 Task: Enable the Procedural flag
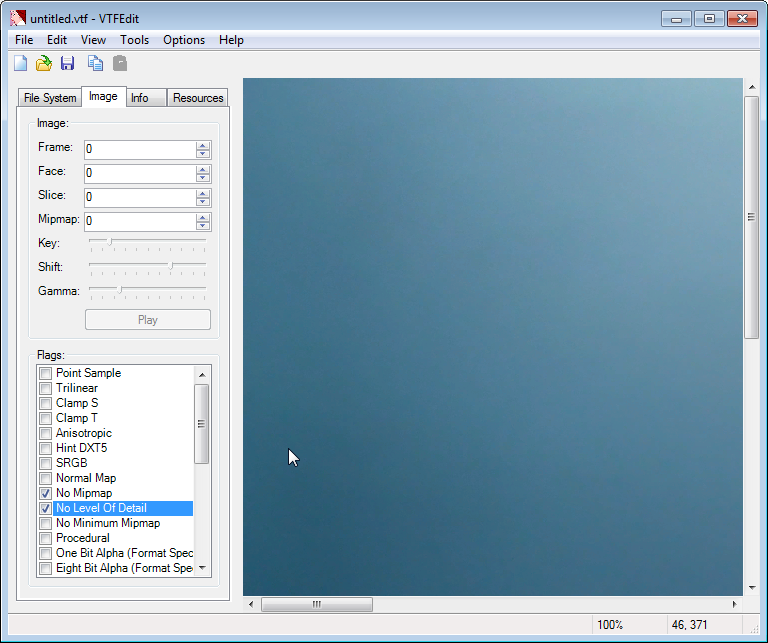tap(46, 538)
